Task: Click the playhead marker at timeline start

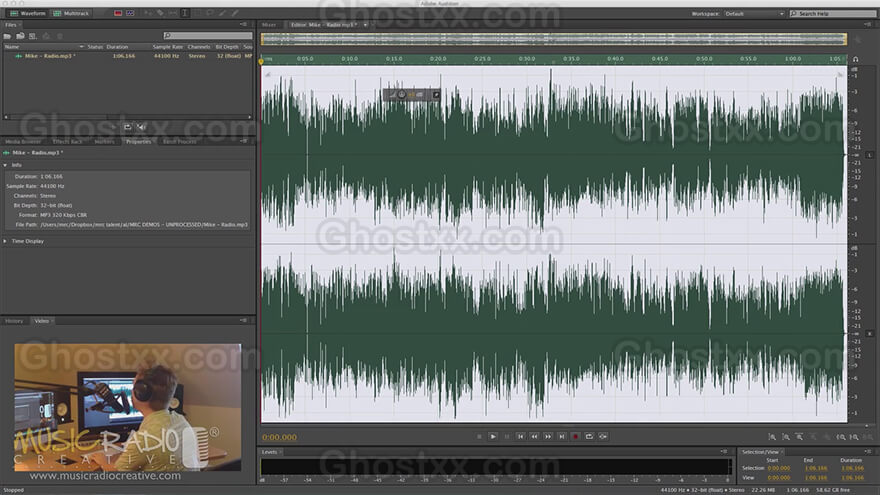Action: (261, 61)
